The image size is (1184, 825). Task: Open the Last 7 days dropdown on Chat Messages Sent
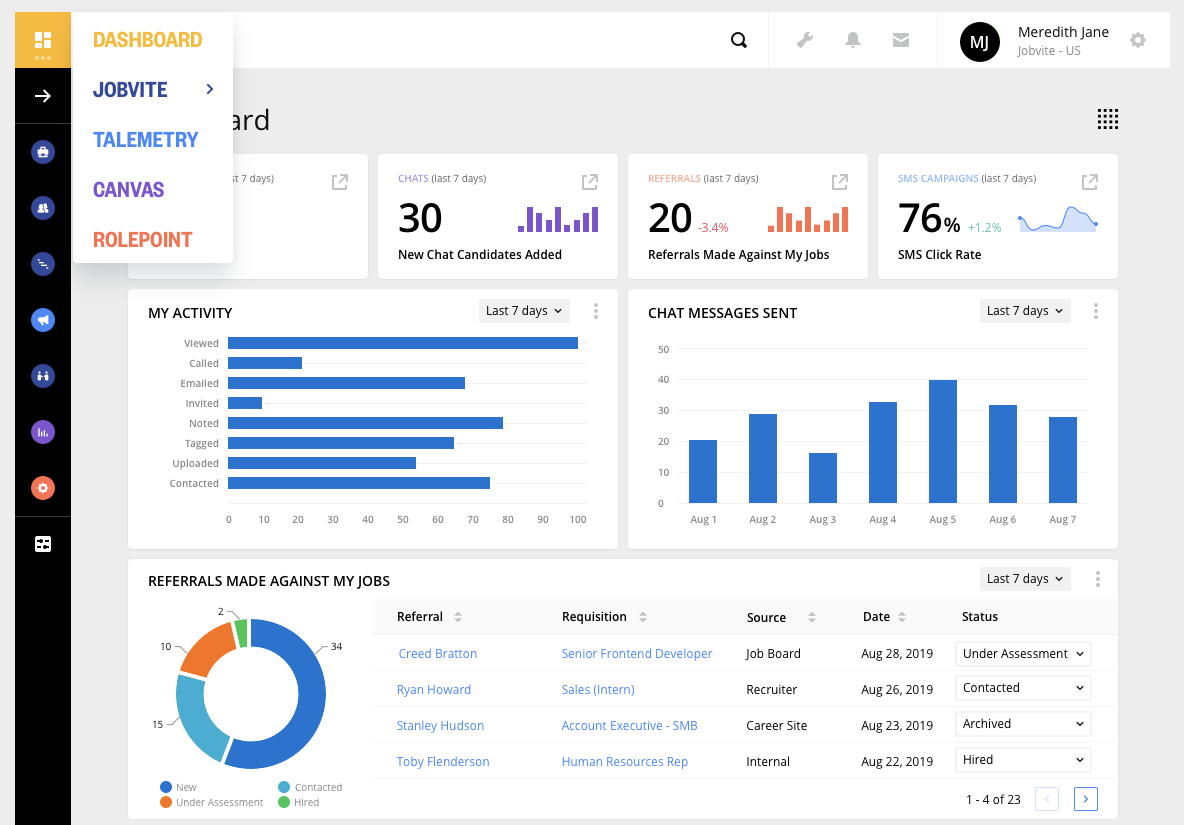click(x=1024, y=310)
